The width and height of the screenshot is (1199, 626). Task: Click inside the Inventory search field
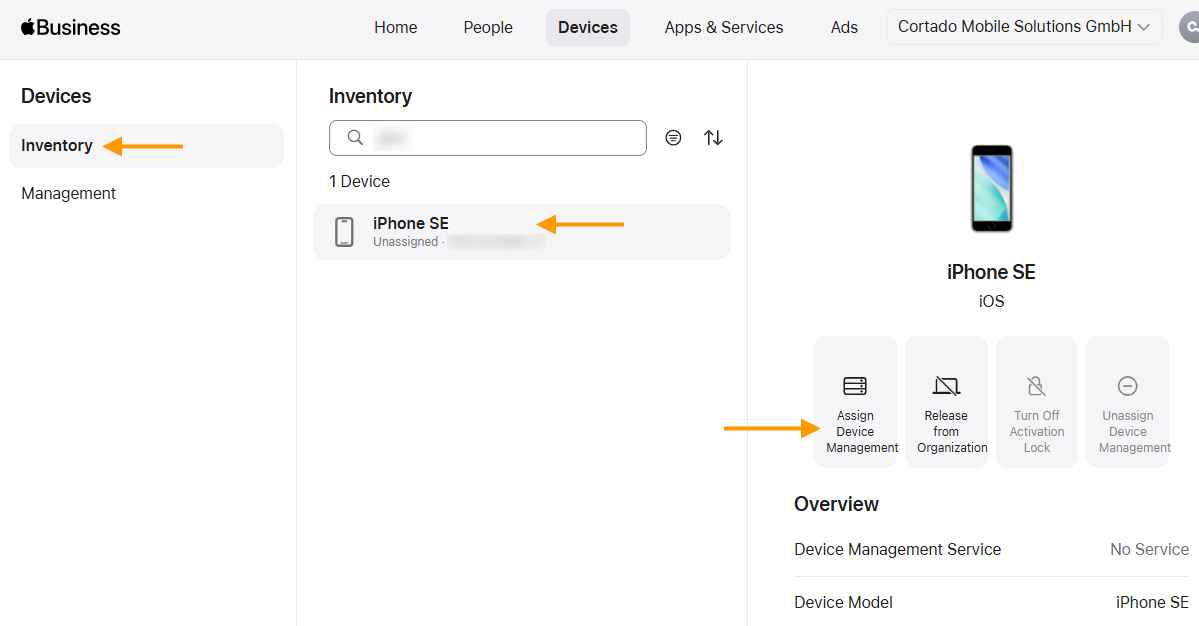coord(487,137)
